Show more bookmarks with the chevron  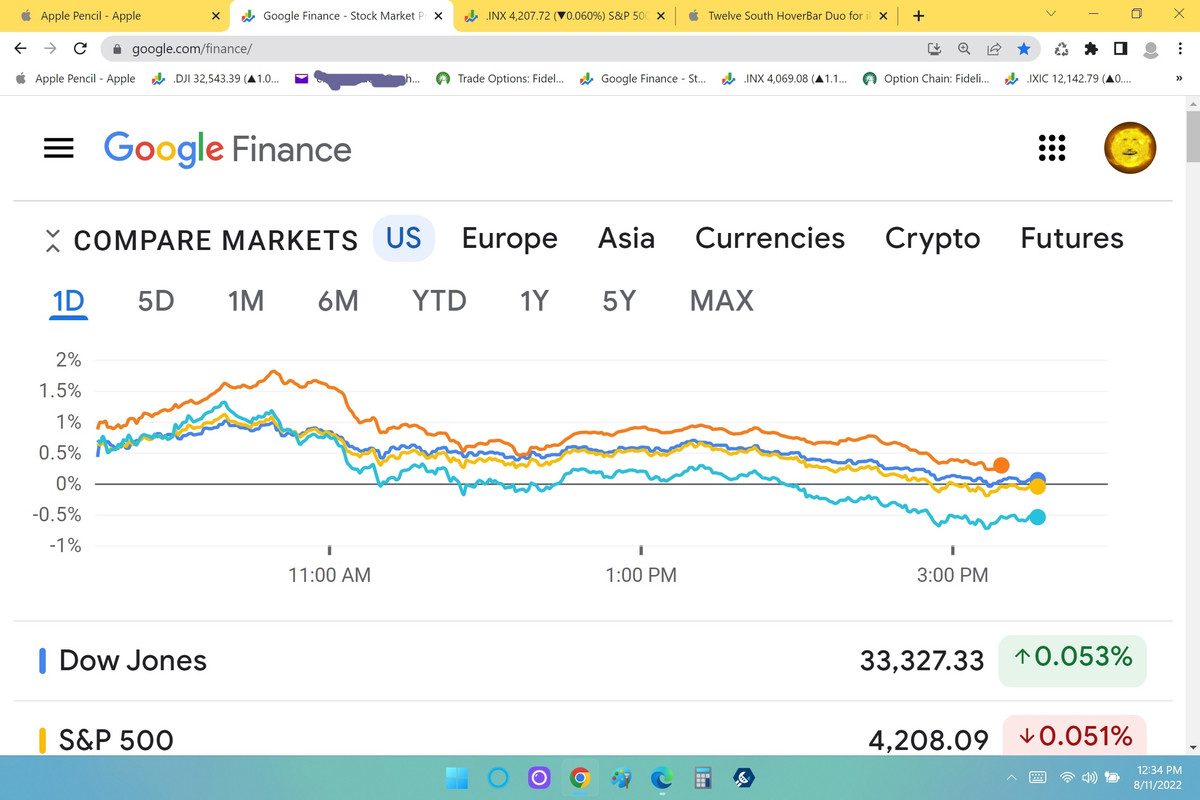(1179, 78)
